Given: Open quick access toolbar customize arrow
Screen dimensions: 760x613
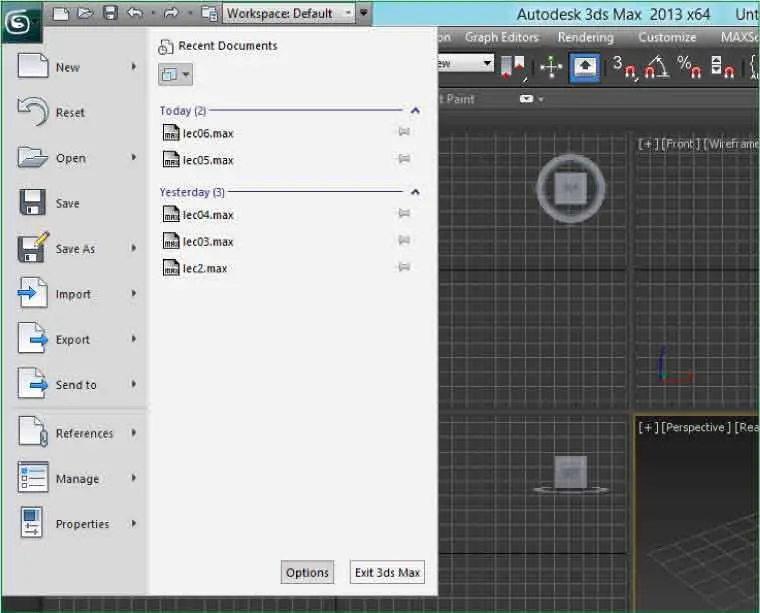Looking at the screenshot, I should pos(364,13).
